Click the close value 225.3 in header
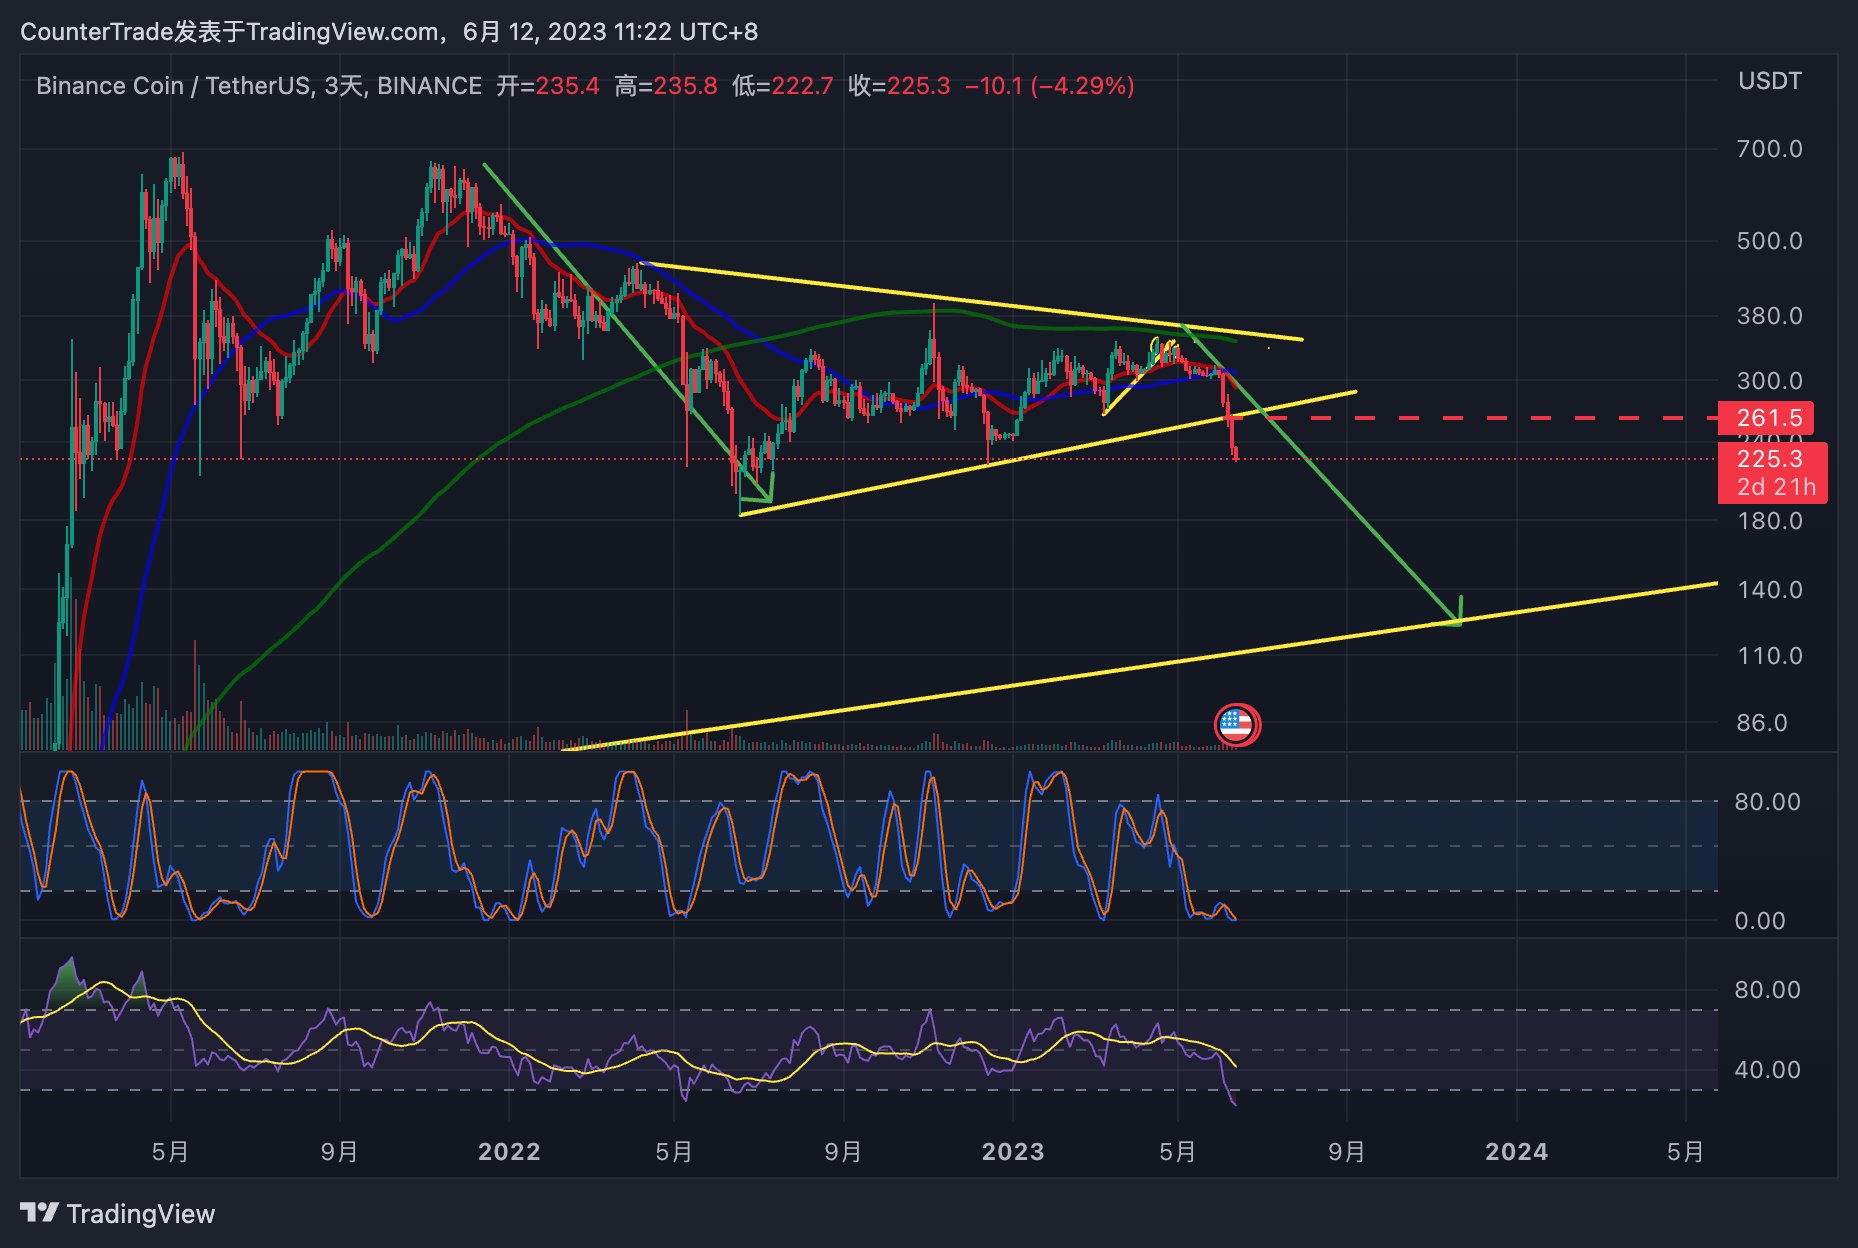 [918, 86]
